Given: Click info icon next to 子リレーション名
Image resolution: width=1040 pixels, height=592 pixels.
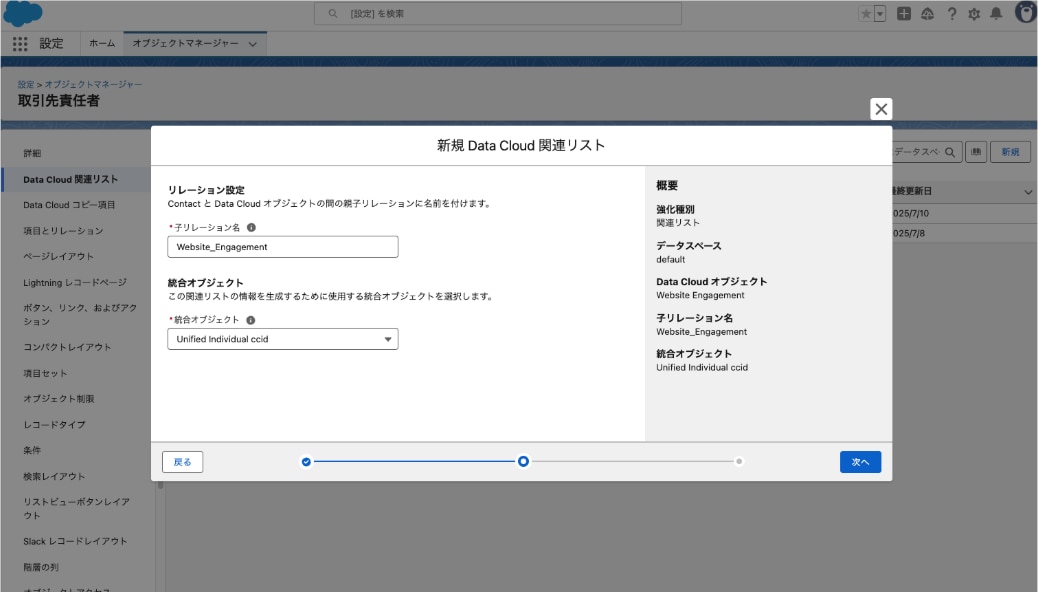Looking at the screenshot, I should [x=251, y=228].
